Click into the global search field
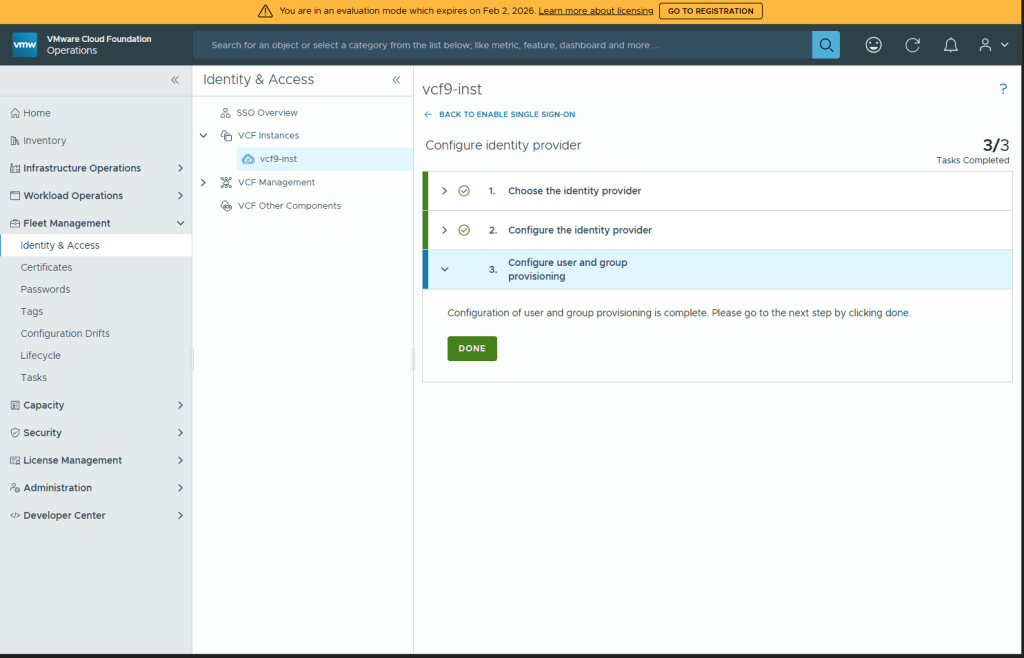Viewport: 1024px width, 658px height. (500, 45)
